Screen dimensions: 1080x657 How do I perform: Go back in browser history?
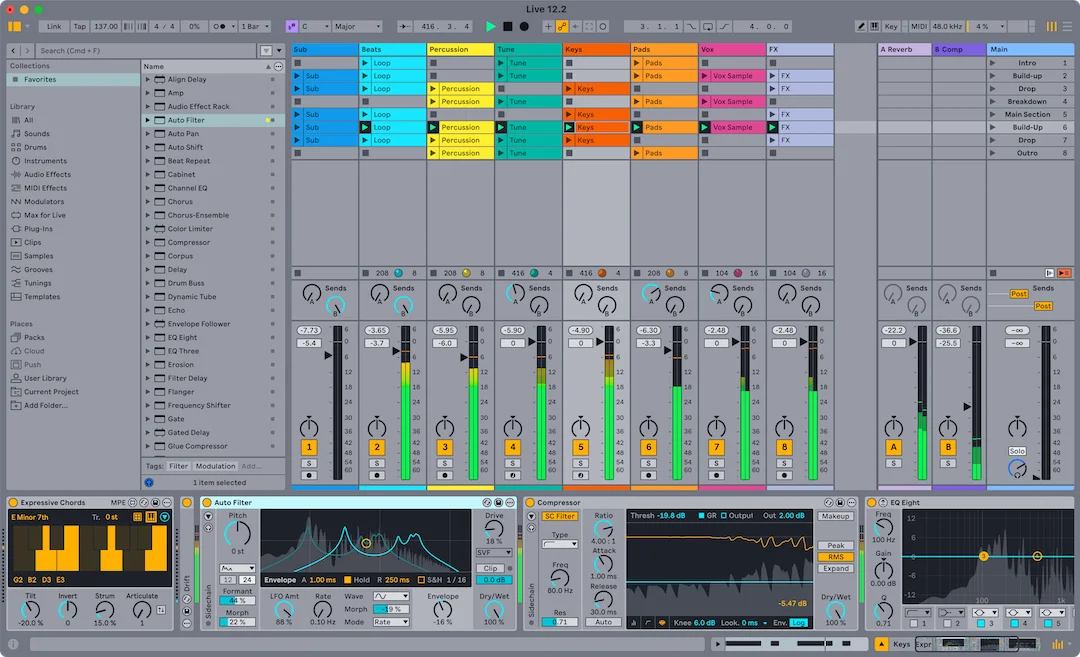(x=13, y=50)
